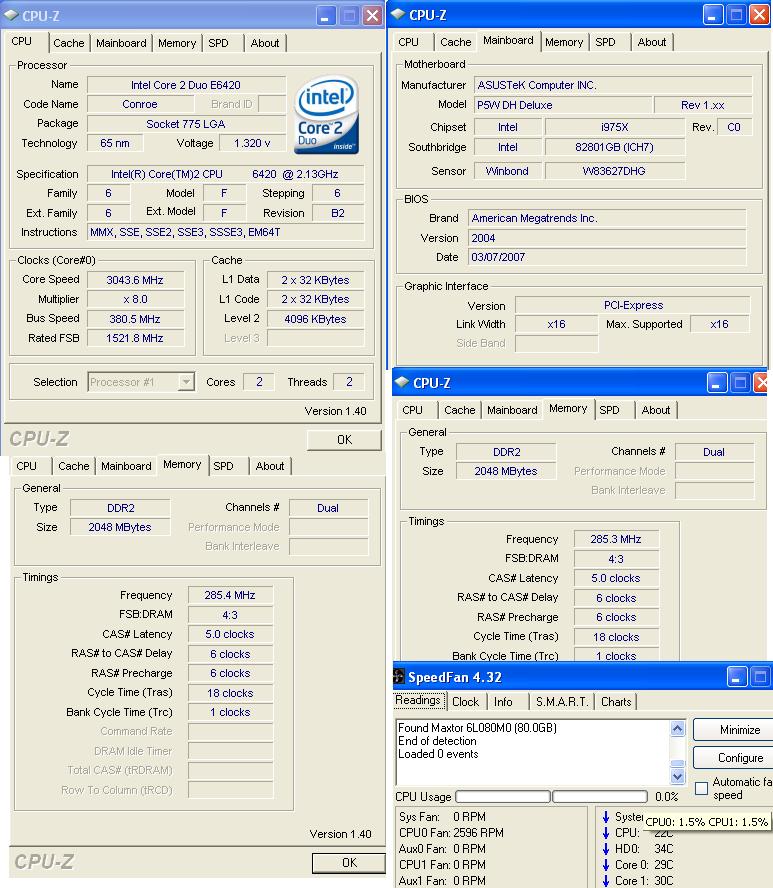Screen dimensions: 773x888
Task: Click the Chipset value i975X
Action: [x=614, y=127]
